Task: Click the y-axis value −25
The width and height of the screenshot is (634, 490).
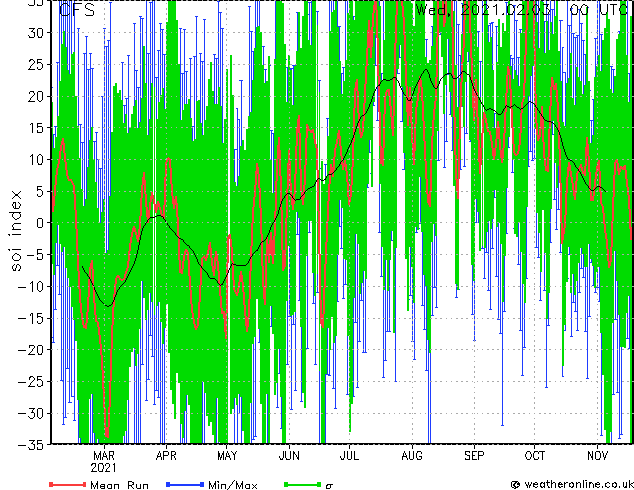Action: (33, 382)
